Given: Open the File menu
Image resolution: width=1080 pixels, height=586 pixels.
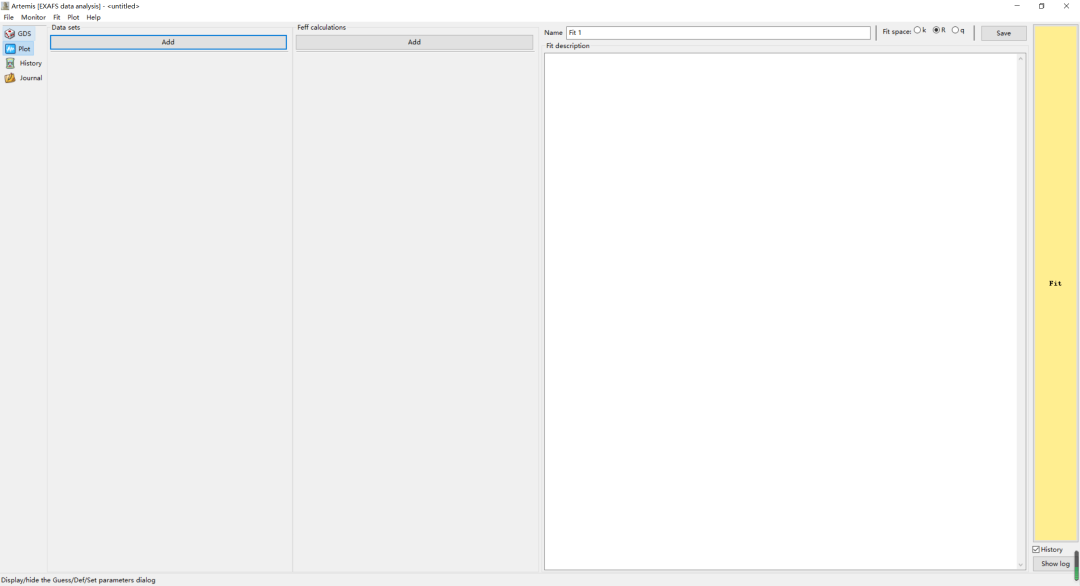Looking at the screenshot, I should [8, 17].
